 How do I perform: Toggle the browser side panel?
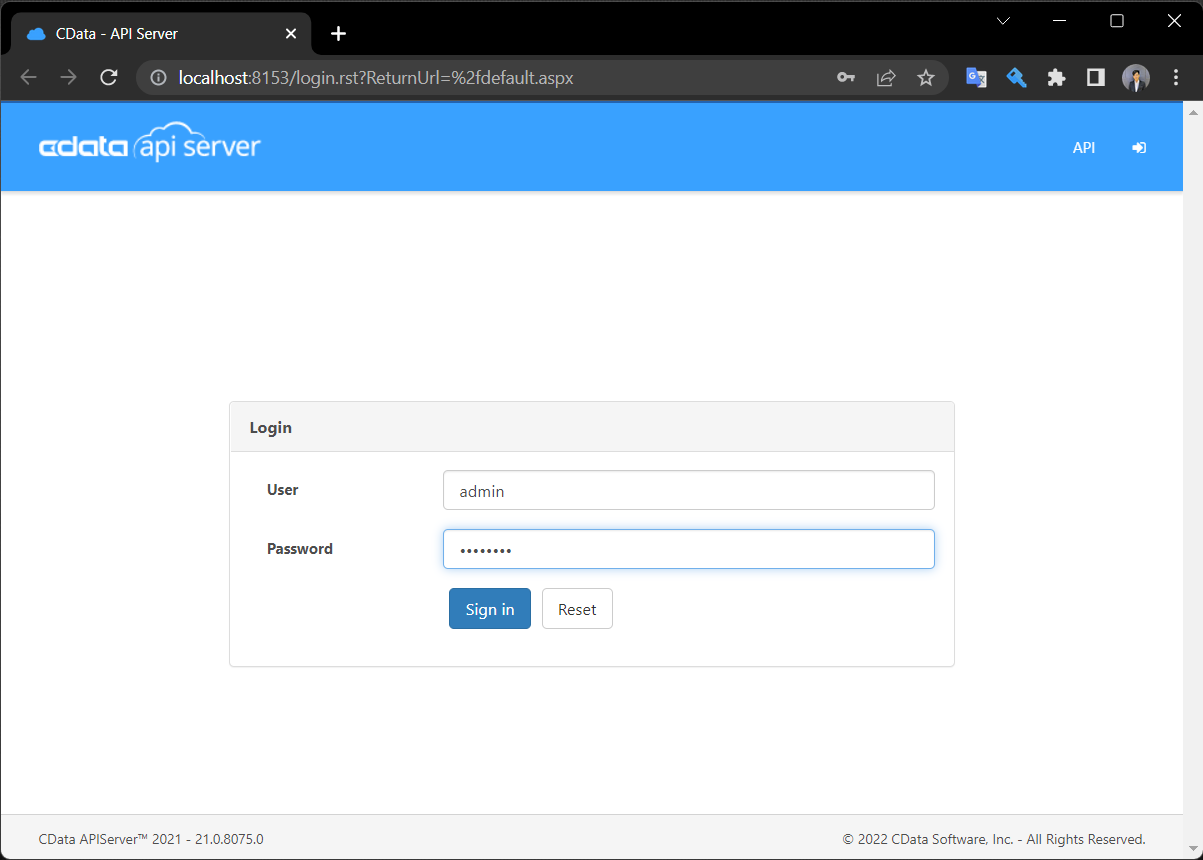click(1096, 77)
